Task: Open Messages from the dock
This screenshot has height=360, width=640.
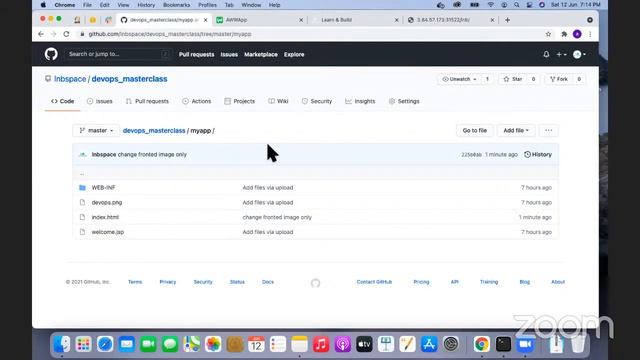Action: click(x=170, y=344)
